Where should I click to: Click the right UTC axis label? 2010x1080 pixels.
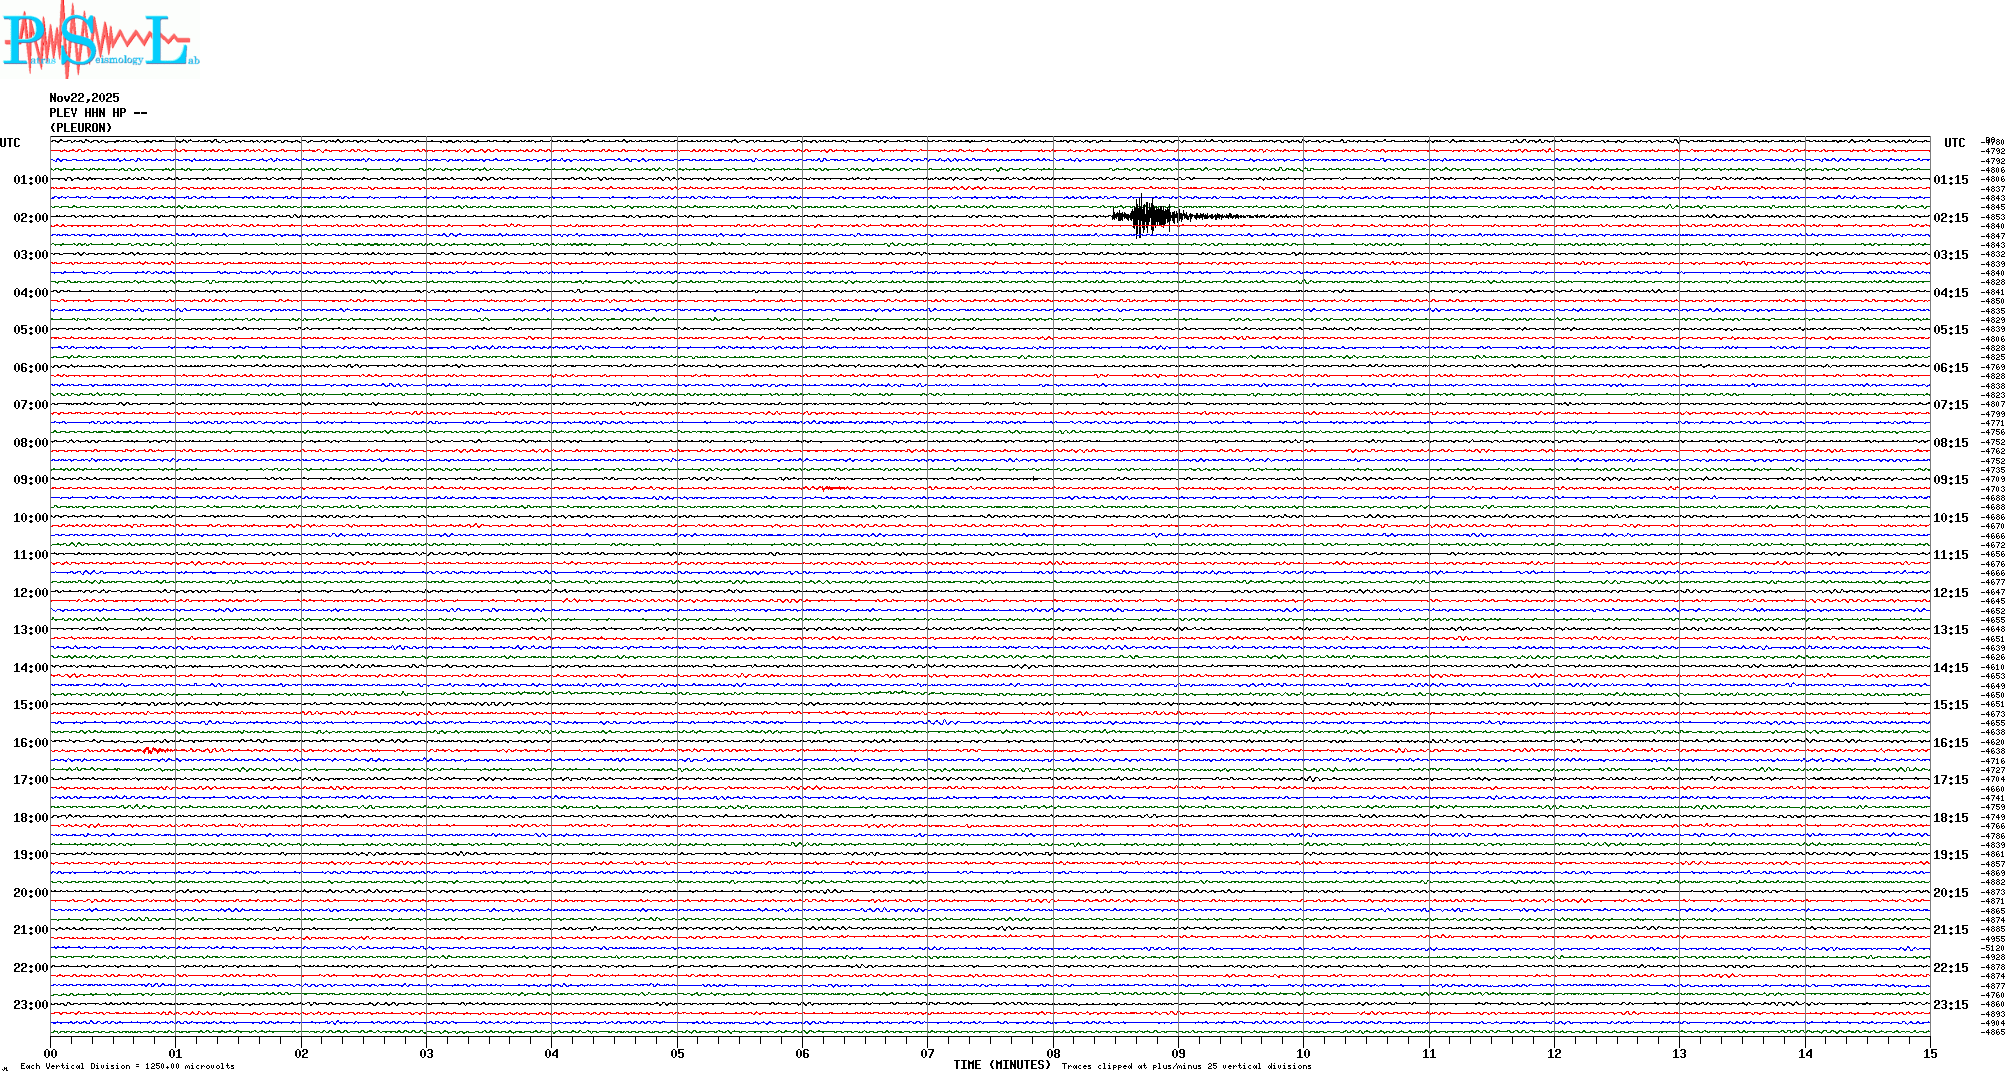coord(1954,143)
